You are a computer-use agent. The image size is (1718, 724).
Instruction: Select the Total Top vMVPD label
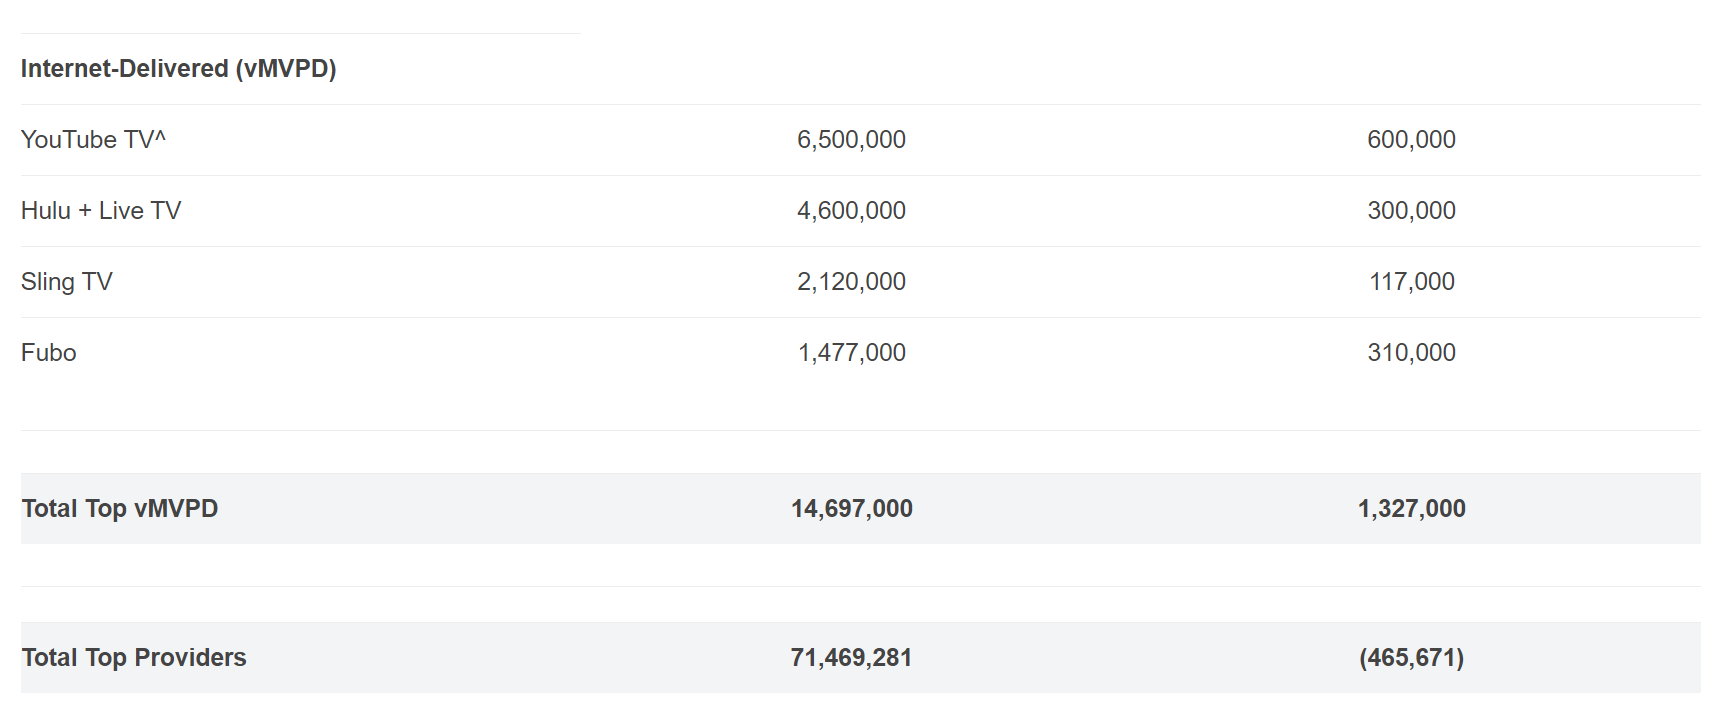pyautogui.click(x=120, y=509)
